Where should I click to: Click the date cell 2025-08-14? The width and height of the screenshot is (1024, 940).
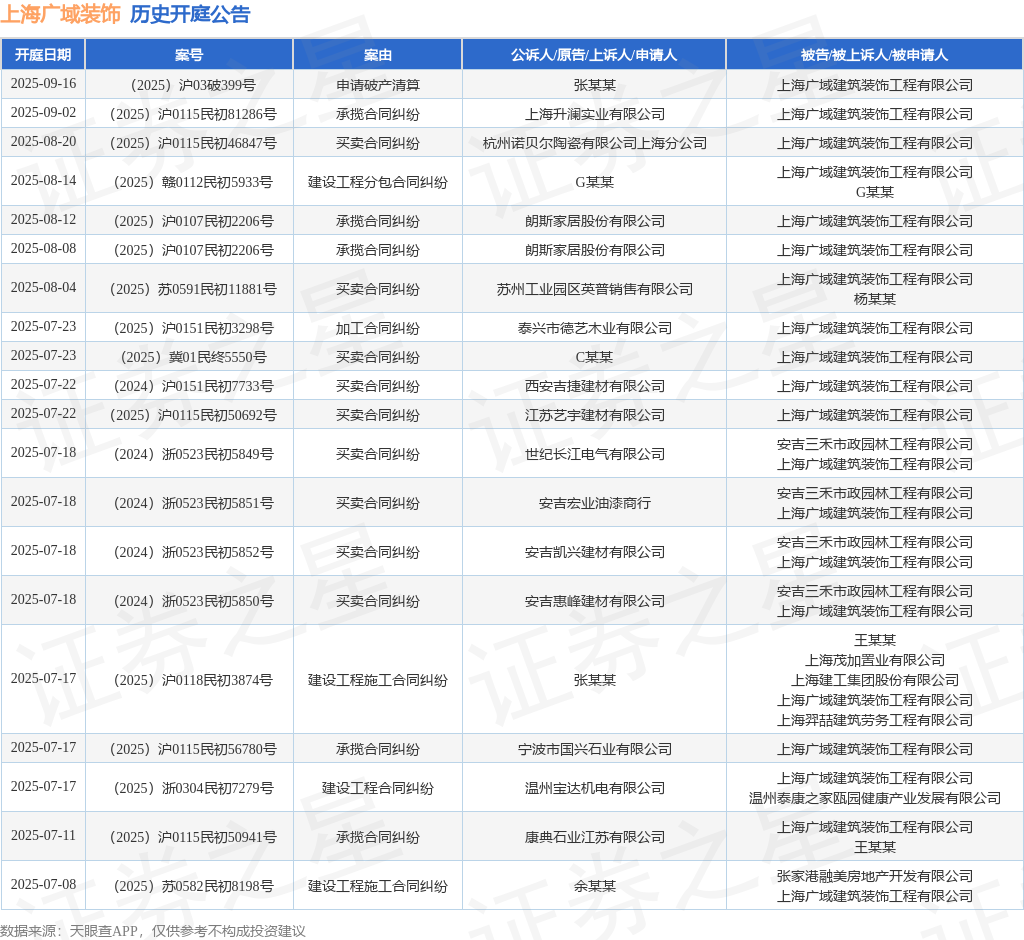click(43, 180)
